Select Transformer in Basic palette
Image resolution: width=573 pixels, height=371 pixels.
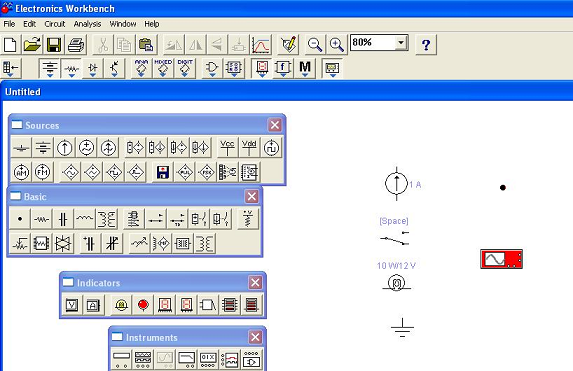coord(106,219)
